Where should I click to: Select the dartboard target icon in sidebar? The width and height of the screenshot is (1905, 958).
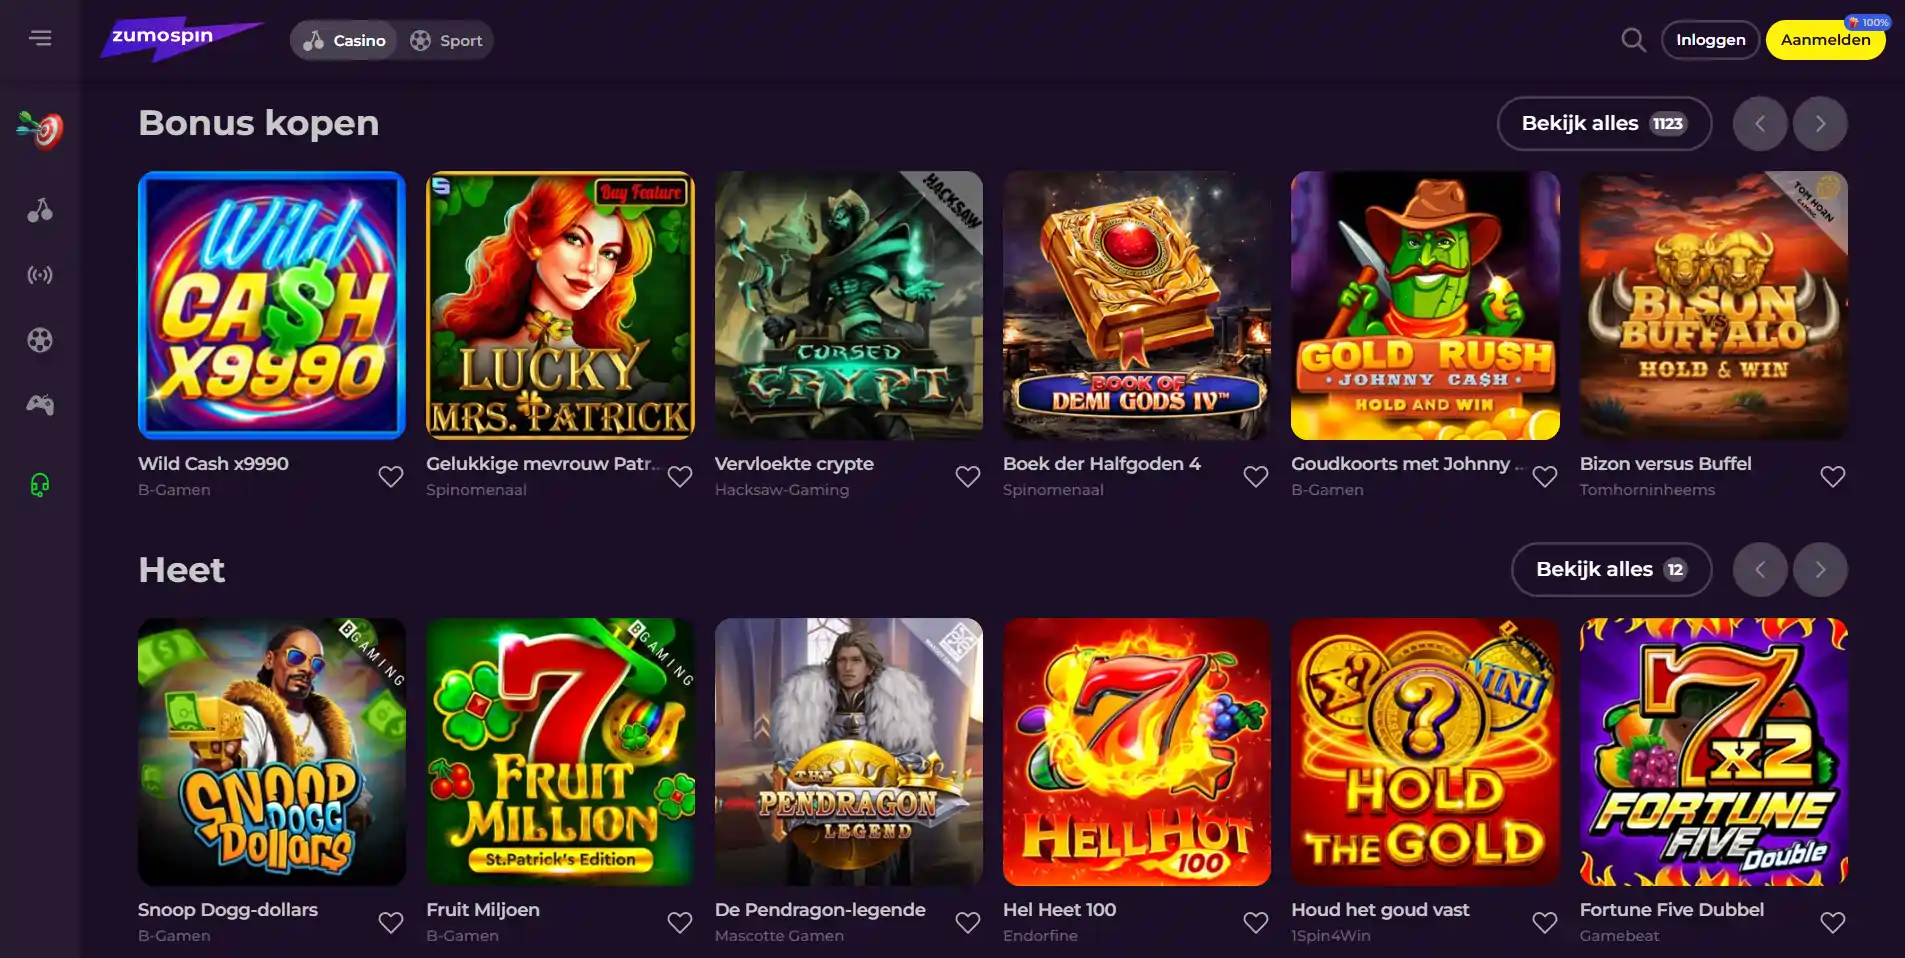tap(40, 128)
